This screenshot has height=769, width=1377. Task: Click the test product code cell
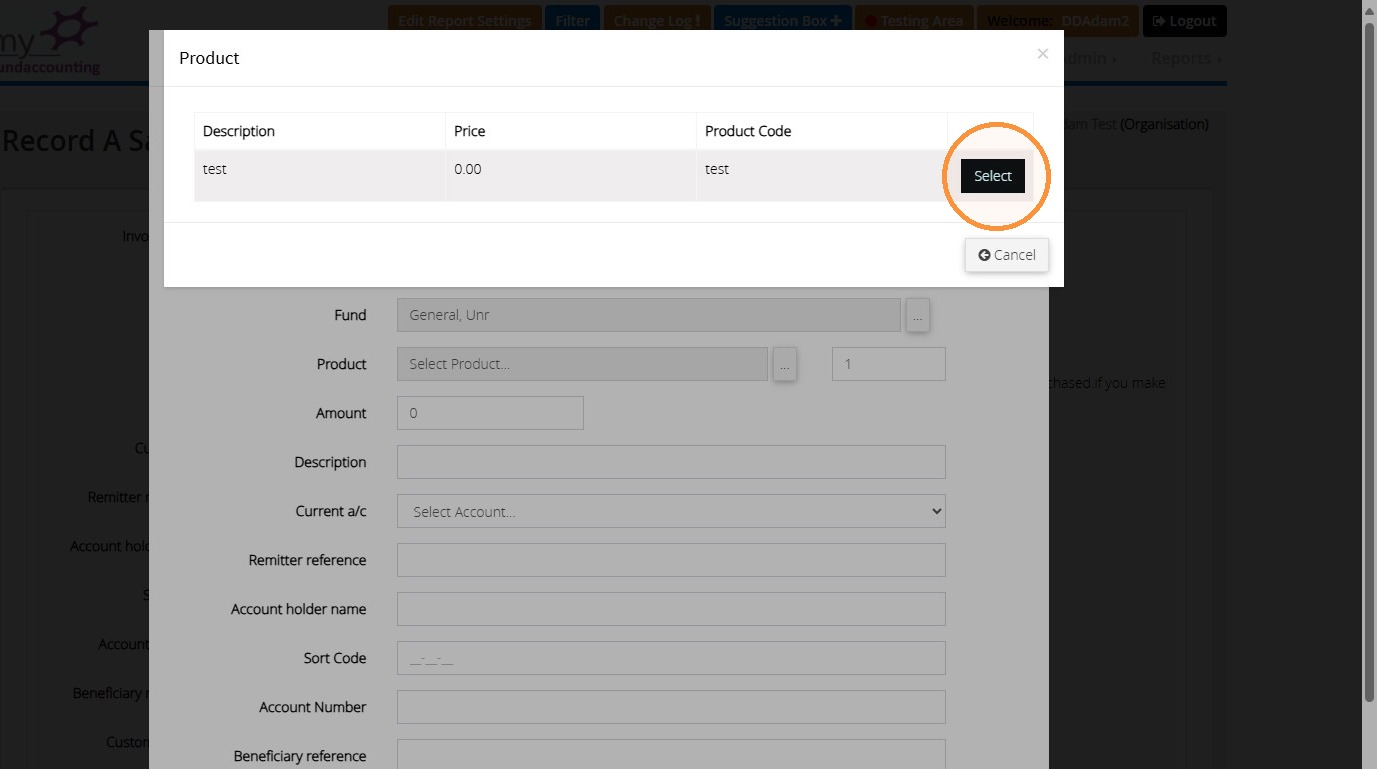pos(822,176)
